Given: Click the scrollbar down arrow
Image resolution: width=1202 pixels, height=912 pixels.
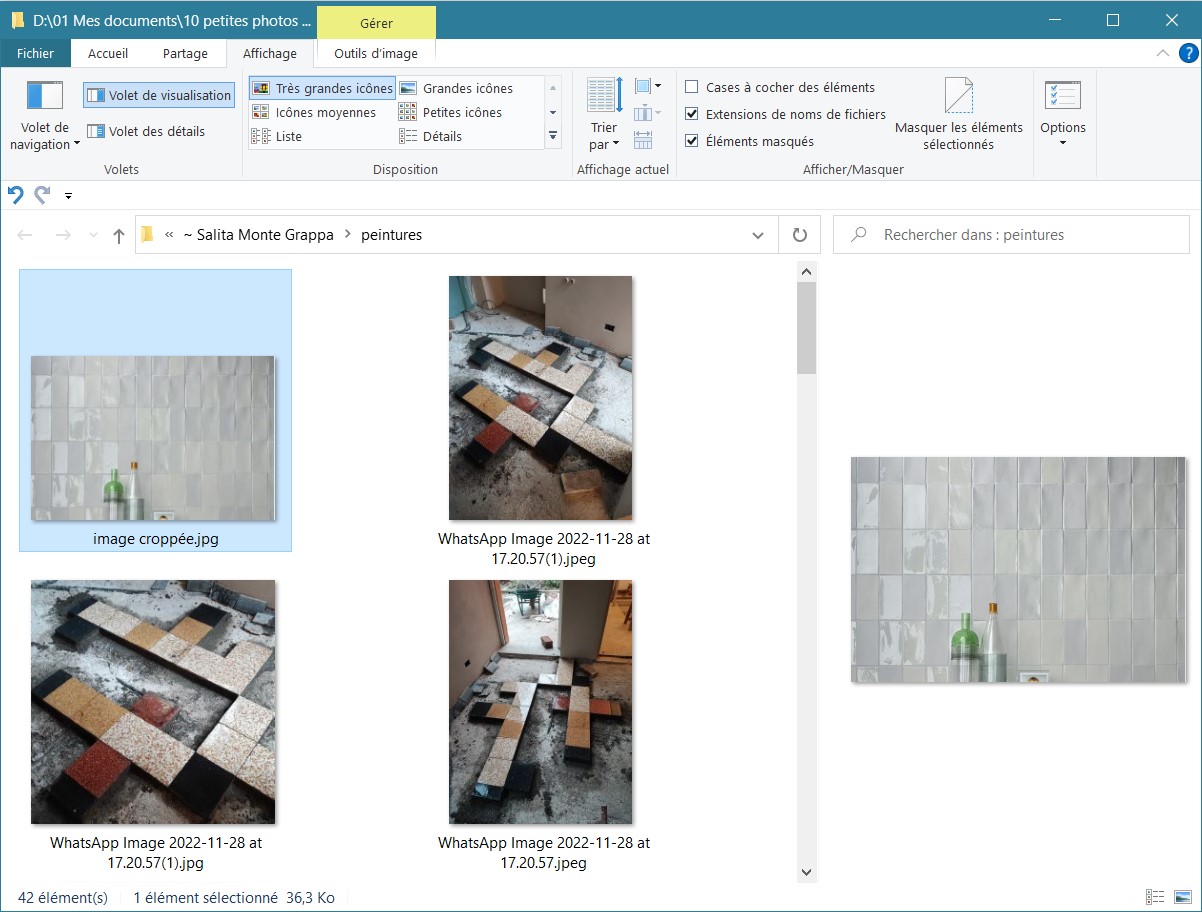Looking at the screenshot, I should pos(807,873).
